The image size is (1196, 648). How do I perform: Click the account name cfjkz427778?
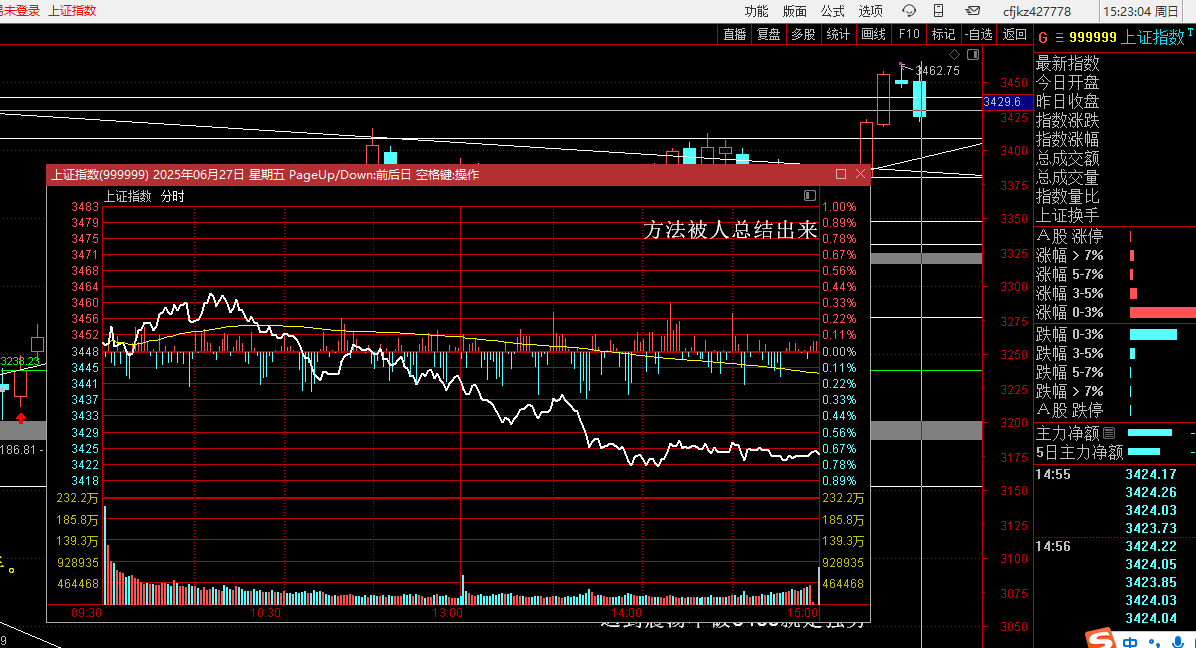[x=1037, y=11]
